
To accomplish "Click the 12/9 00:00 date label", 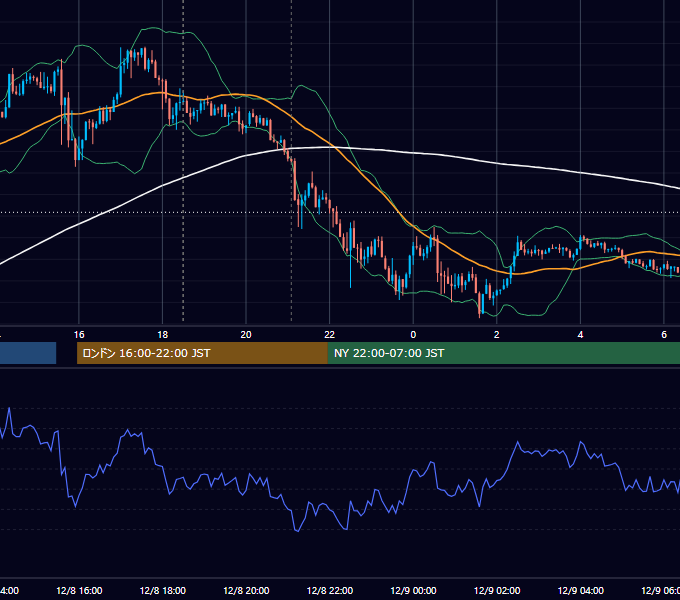I will [413, 591].
